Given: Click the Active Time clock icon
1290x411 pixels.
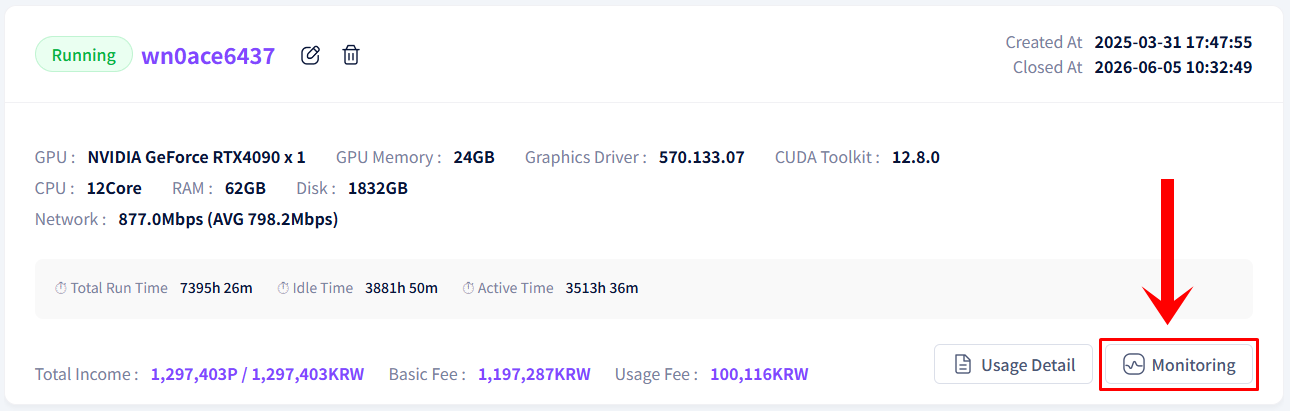Looking at the screenshot, I should tap(469, 288).
